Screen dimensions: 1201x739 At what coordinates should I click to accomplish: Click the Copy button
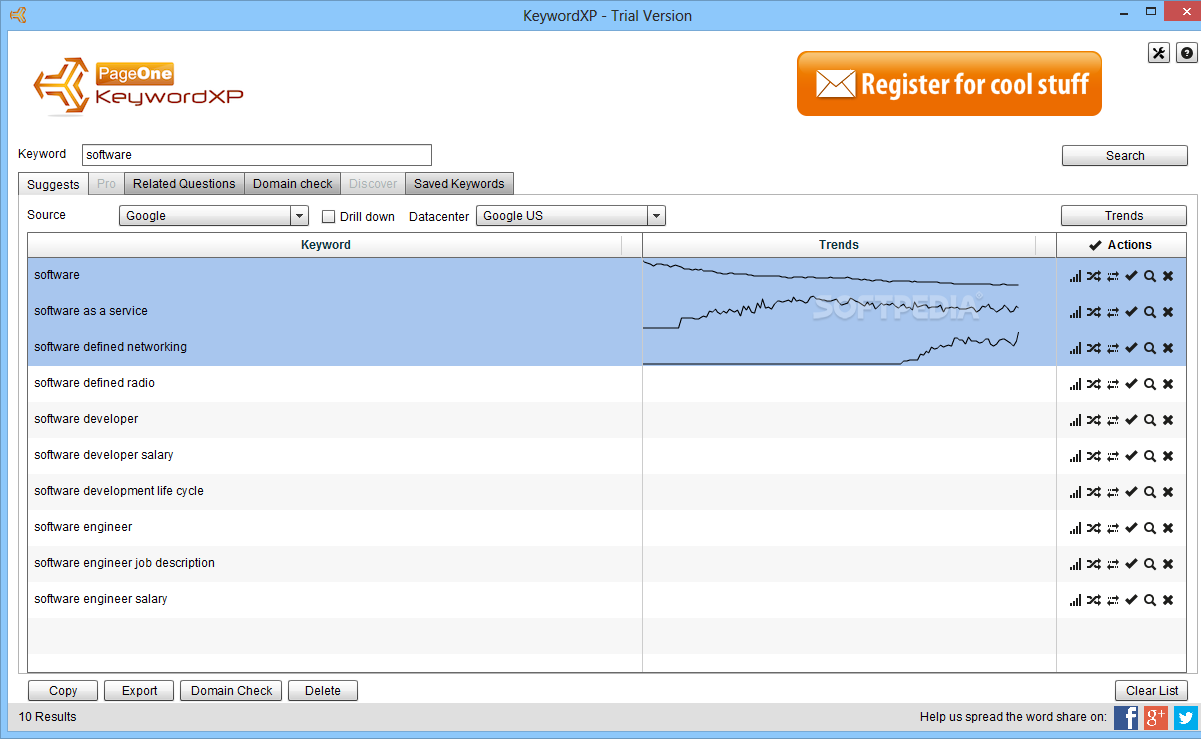(x=63, y=691)
